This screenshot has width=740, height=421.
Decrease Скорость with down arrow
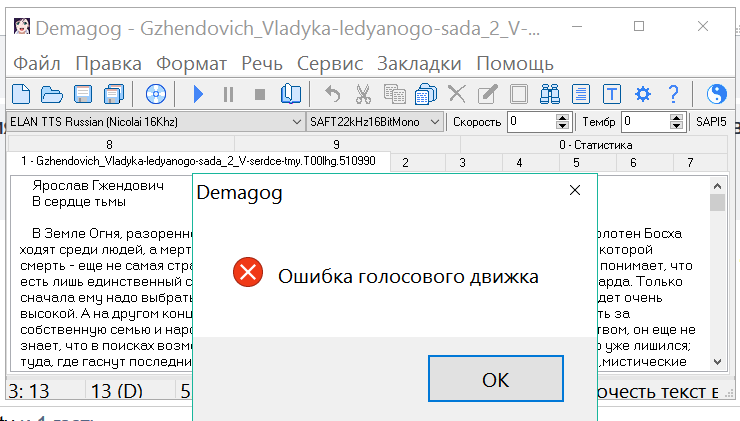click(562, 126)
